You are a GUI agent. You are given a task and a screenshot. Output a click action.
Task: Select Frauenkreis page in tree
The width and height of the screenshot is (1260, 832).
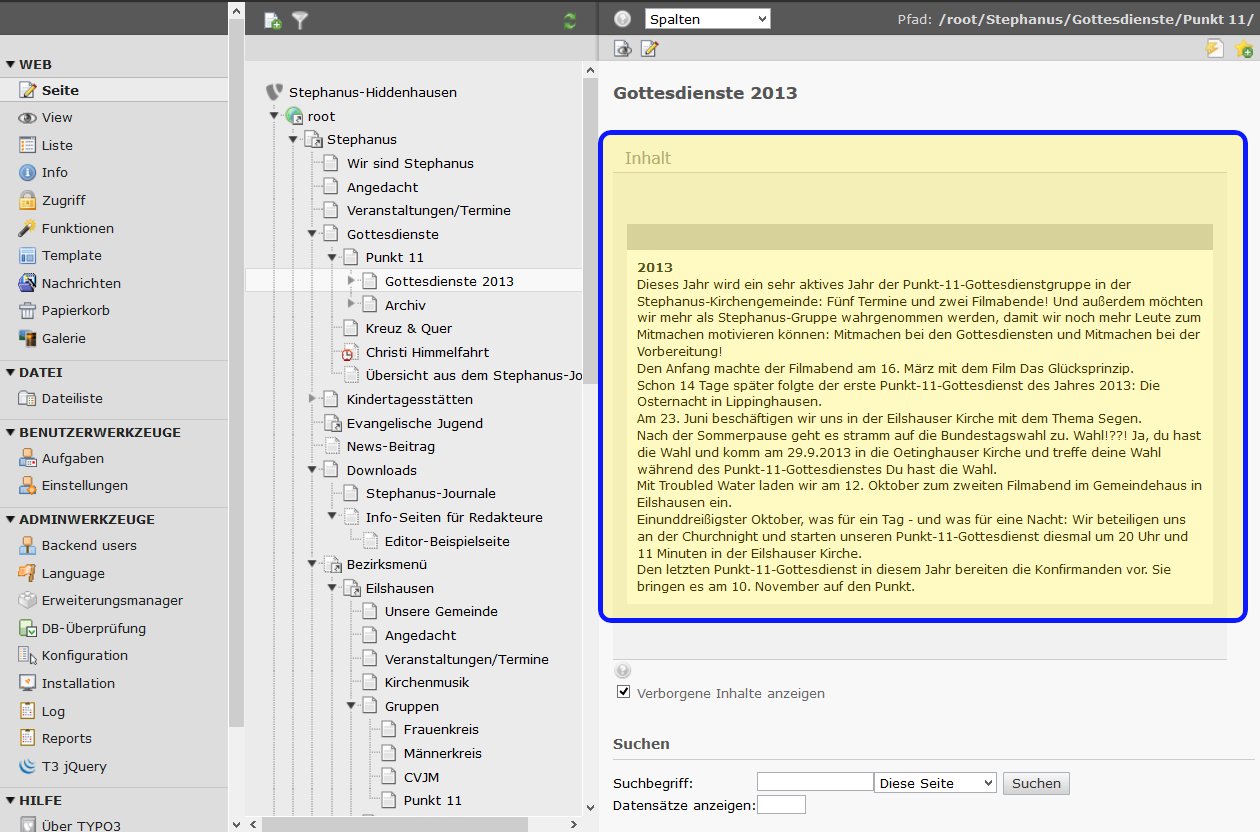click(x=441, y=729)
